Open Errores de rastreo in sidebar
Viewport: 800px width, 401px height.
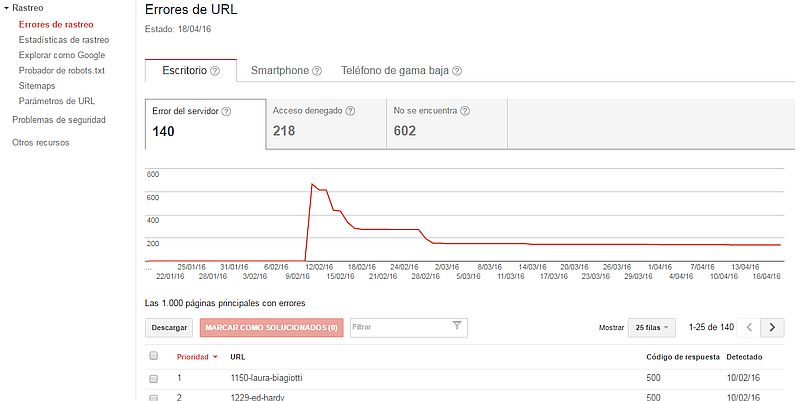[56, 24]
